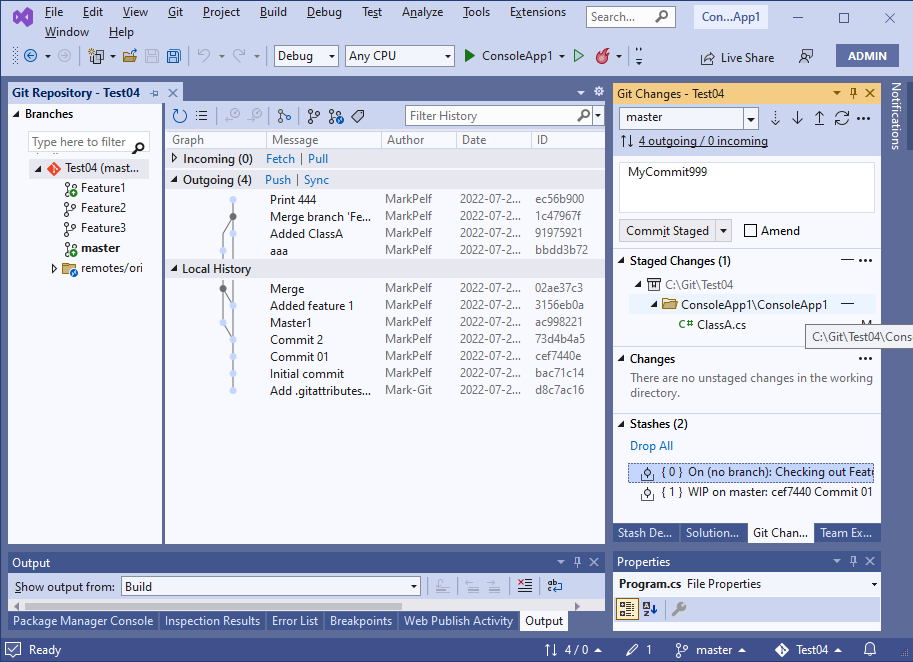Click the Push up-arrow icon in Git Changes
913x662 pixels.
[x=819, y=119]
